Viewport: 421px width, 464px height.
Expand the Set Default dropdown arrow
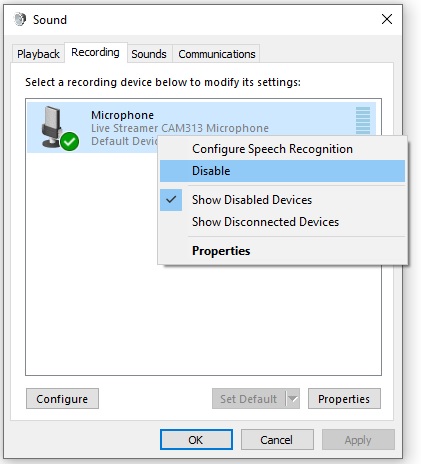(293, 399)
